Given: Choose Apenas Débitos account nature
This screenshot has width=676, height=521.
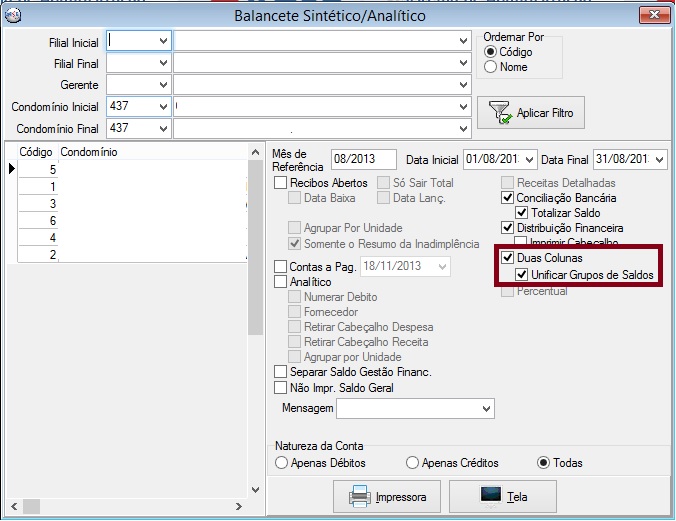Looking at the screenshot, I should pyautogui.click(x=282, y=463).
